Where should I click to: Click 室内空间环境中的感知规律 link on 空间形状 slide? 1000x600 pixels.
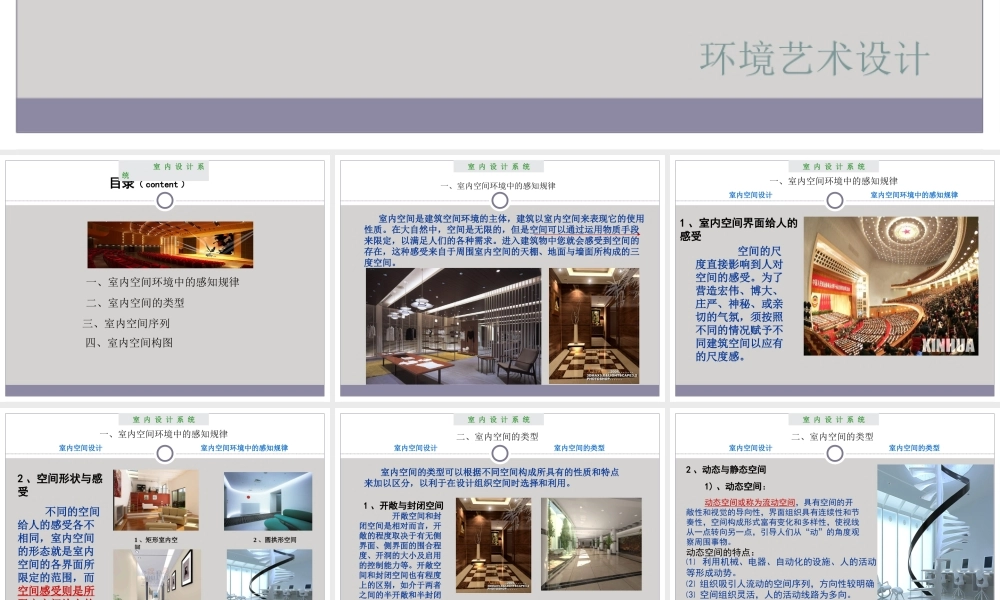(244, 448)
